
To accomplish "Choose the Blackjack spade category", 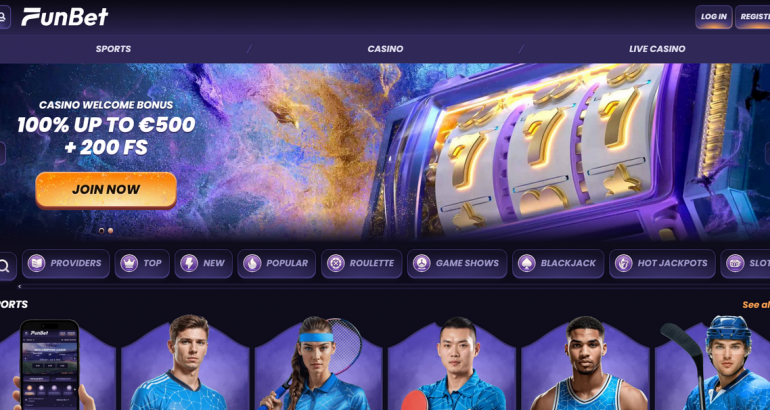I will coord(558,264).
